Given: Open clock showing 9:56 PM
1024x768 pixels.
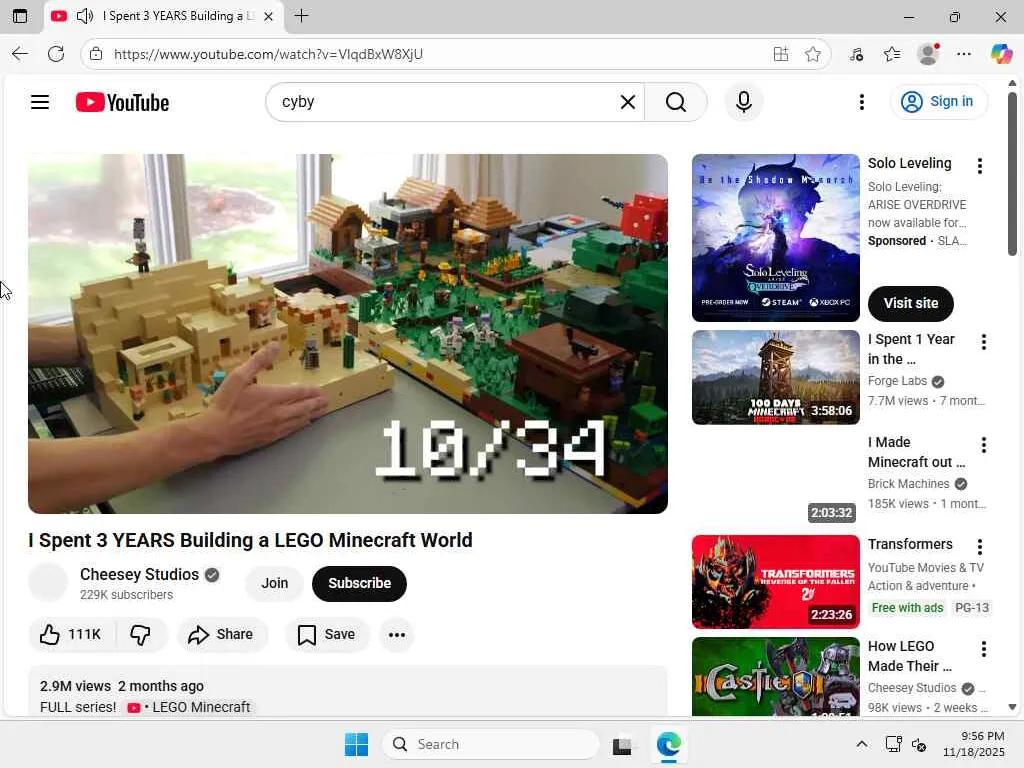Looking at the screenshot, I should (x=973, y=744).
